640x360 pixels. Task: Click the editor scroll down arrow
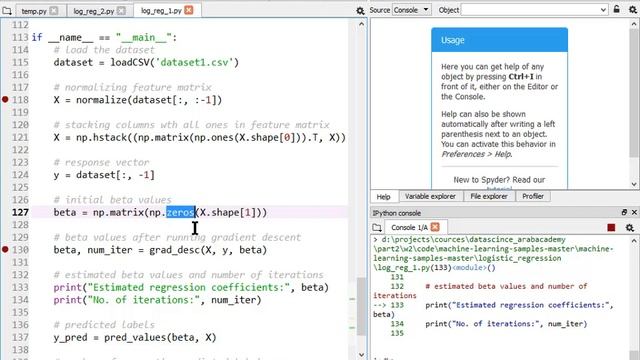click(361, 355)
